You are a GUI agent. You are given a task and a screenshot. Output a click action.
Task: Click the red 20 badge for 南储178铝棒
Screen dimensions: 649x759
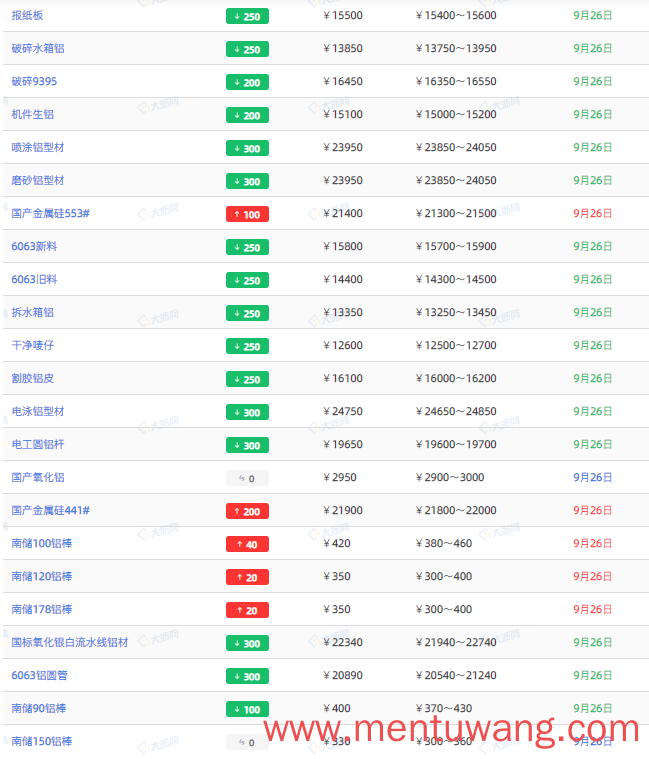[x=247, y=610]
